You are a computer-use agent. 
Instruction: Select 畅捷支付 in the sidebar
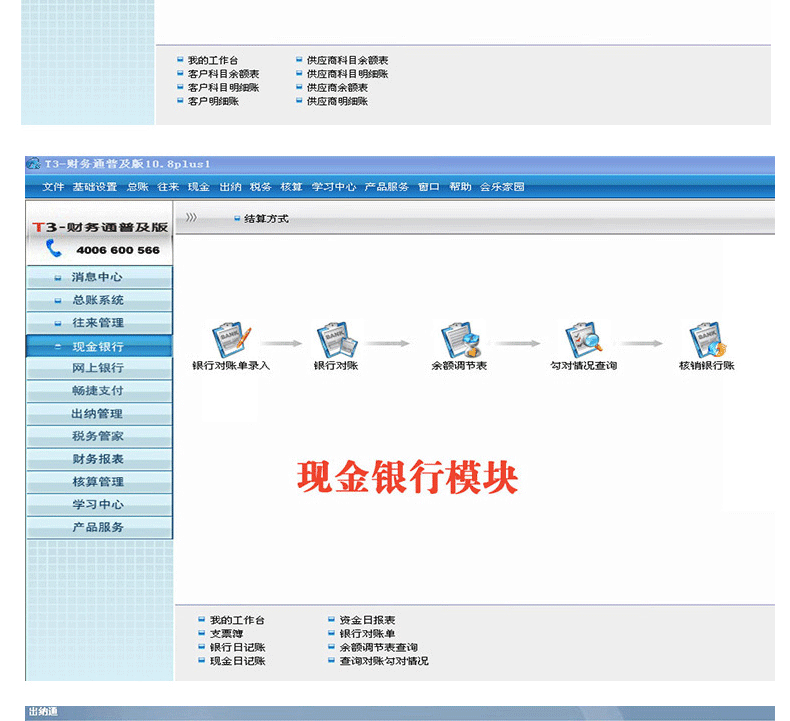(x=99, y=391)
